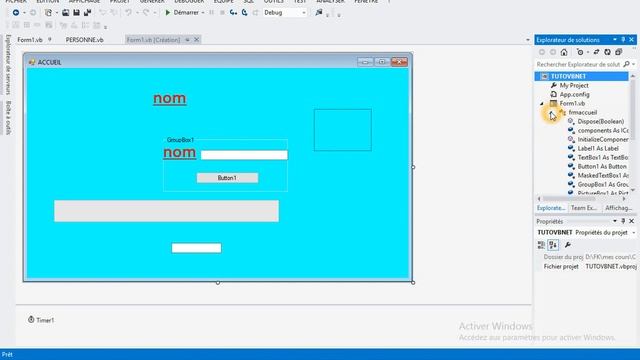Open the Propriétés panel window options arrow
This screenshot has height=360, width=640.
pyautogui.click(x=615, y=221)
